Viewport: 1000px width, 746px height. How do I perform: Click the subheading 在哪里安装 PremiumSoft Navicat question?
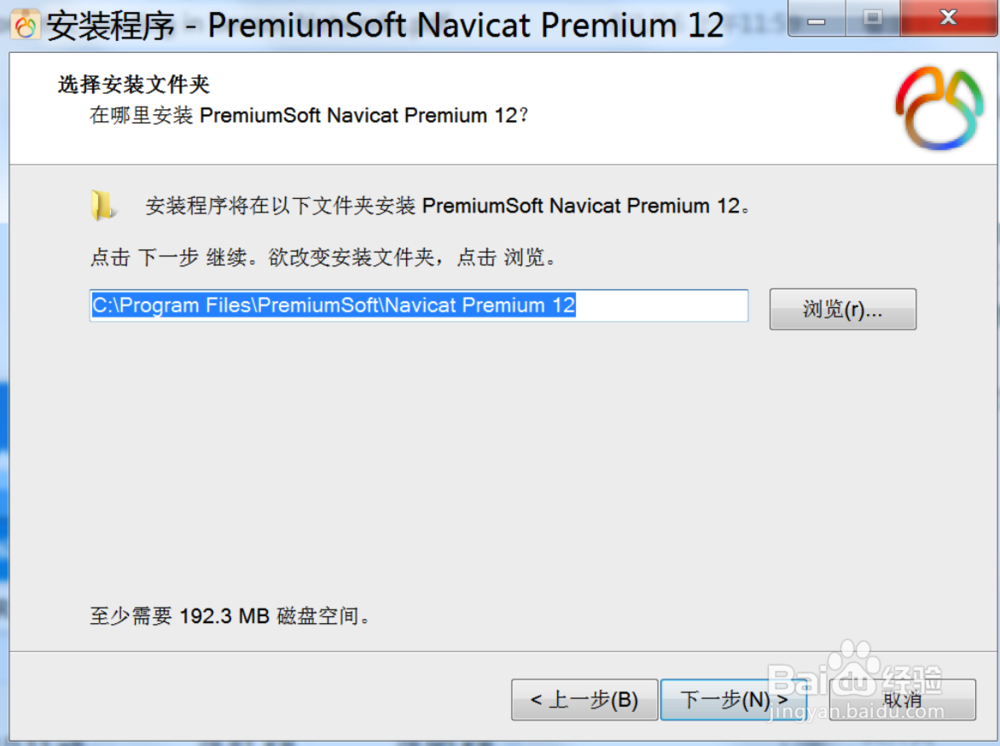[309, 115]
